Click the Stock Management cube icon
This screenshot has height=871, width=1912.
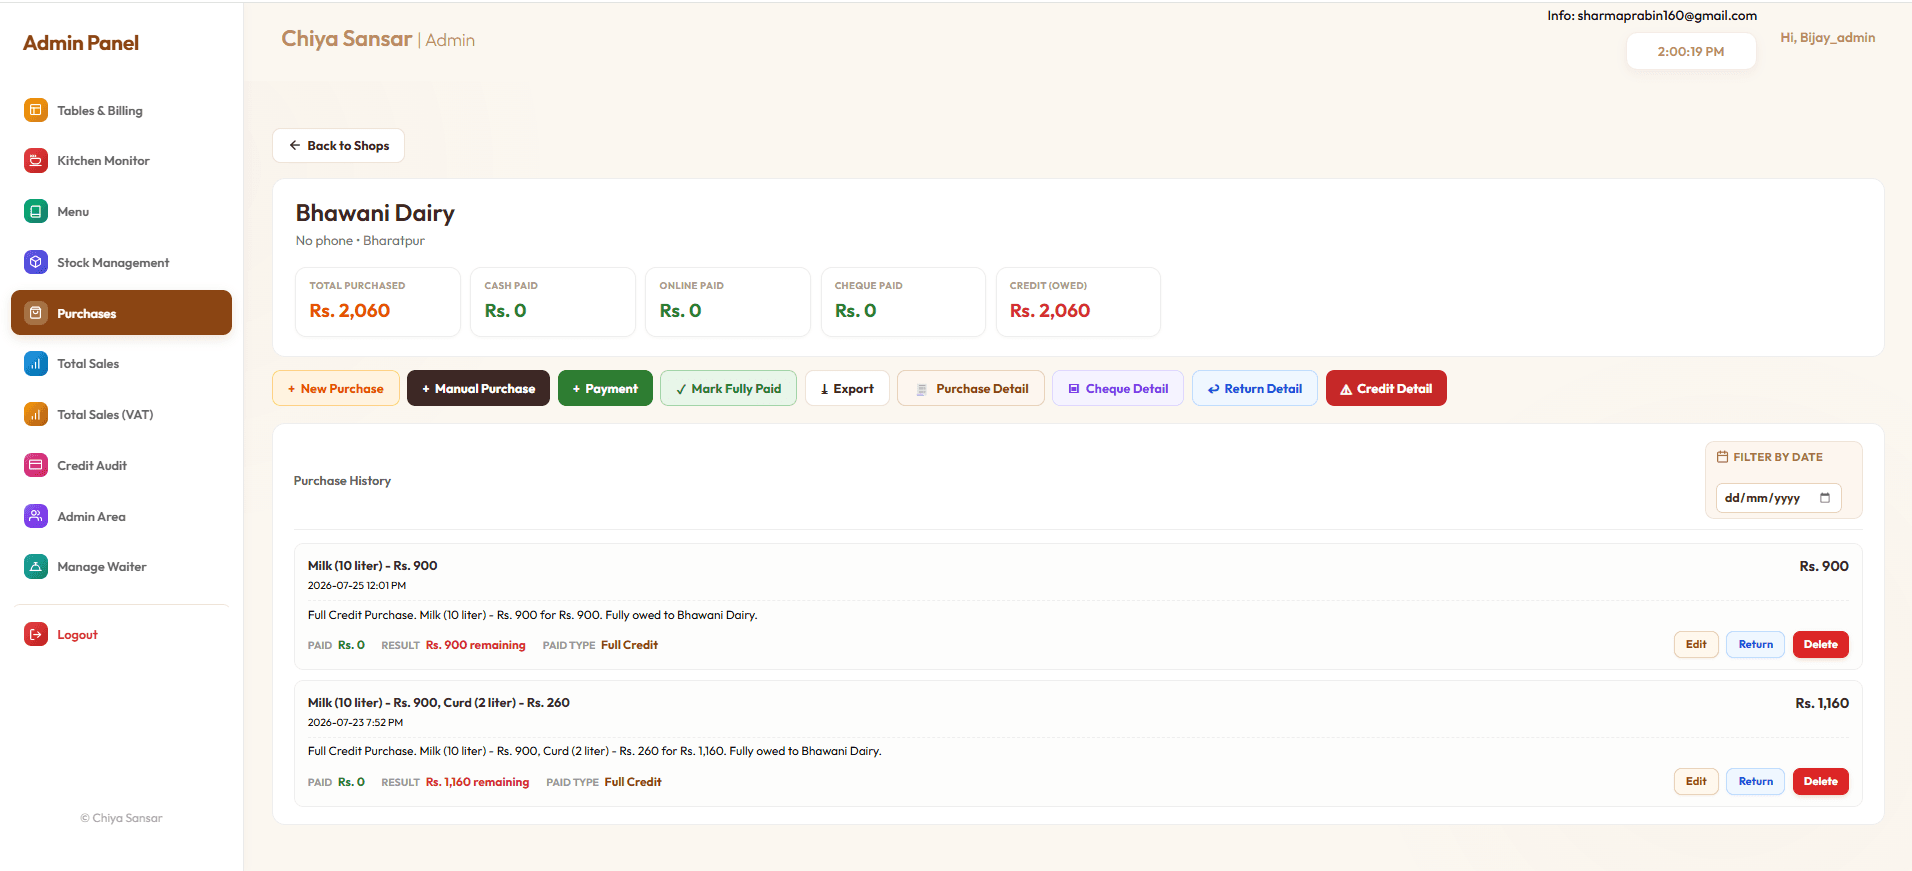[x=36, y=262]
